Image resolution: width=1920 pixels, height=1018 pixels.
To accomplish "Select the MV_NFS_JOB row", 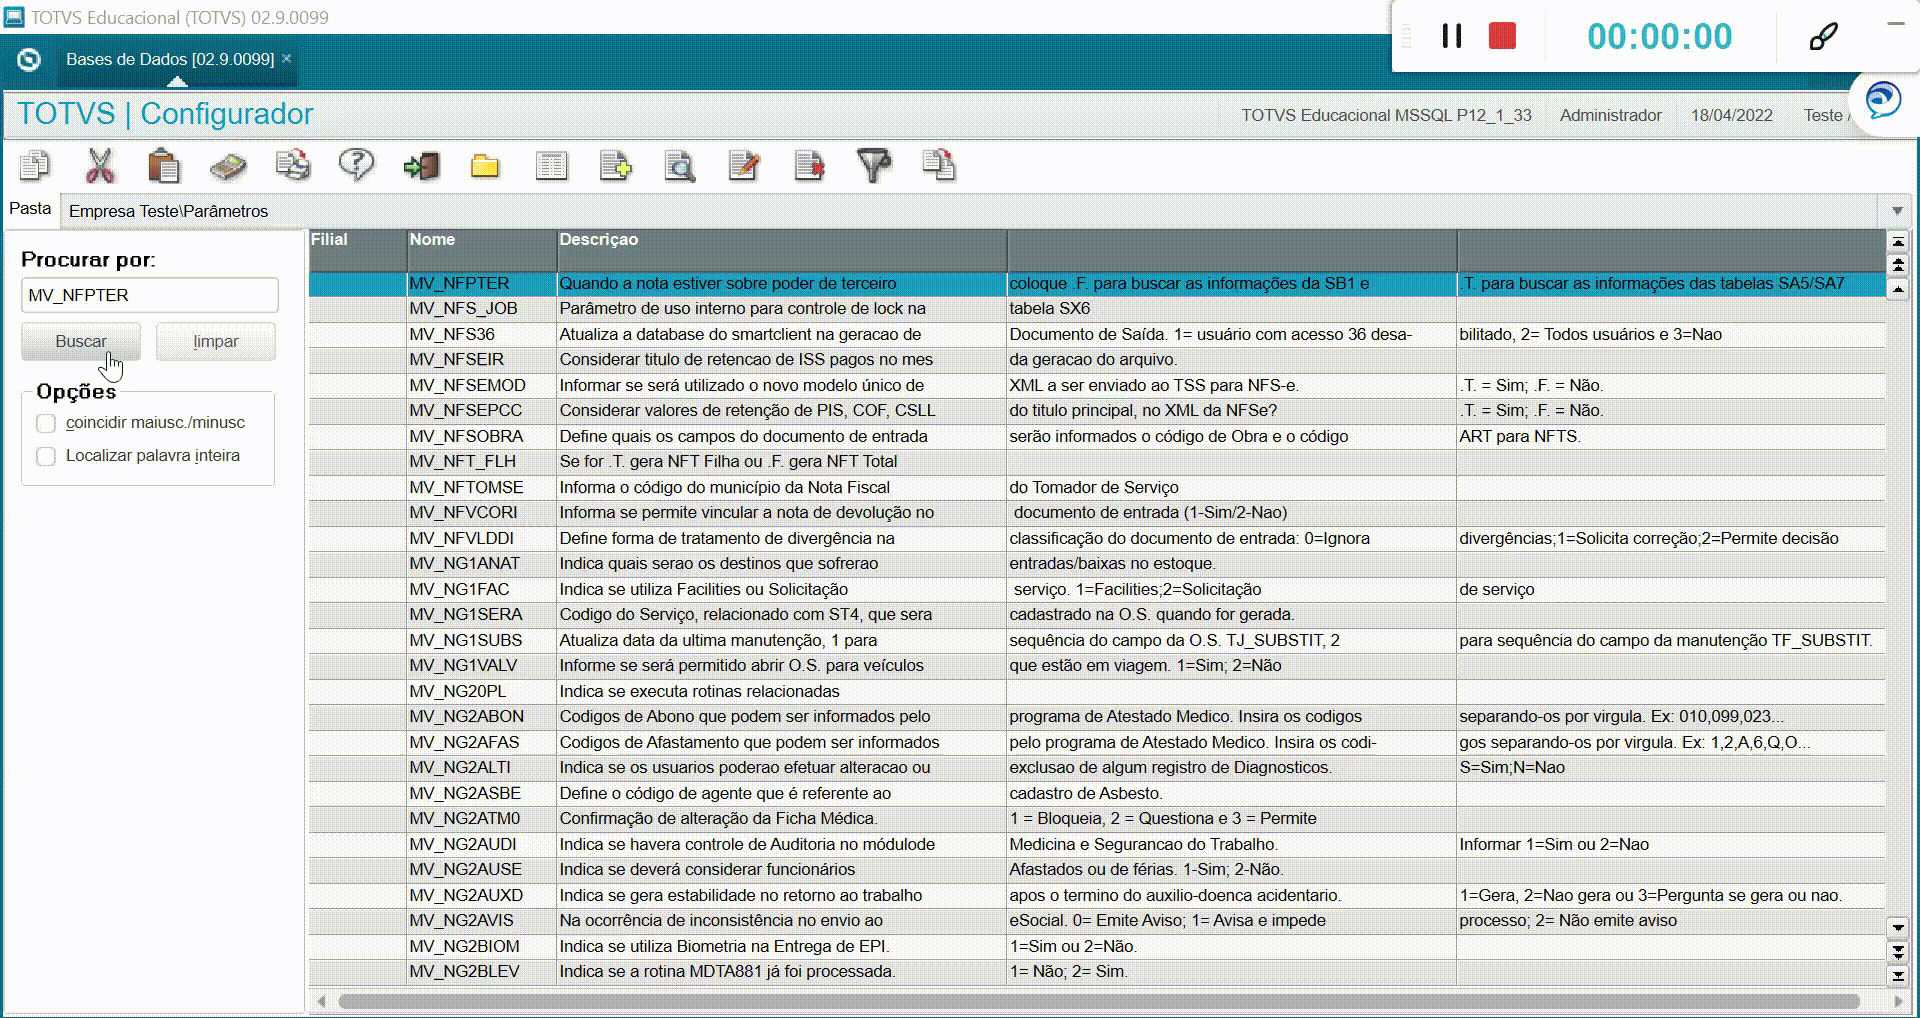I will click(1097, 309).
